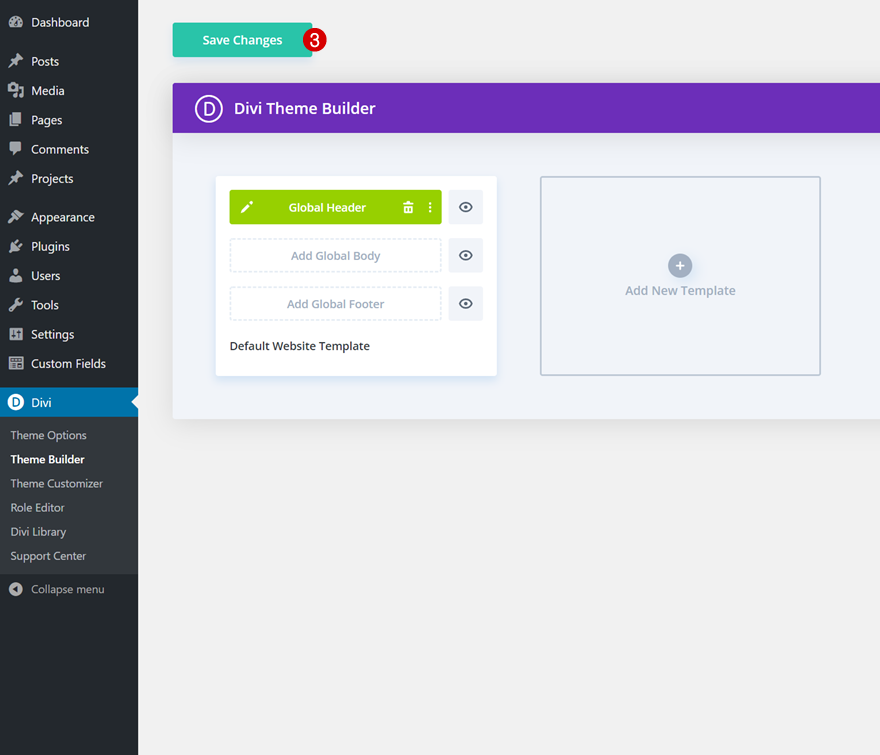The height and width of the screenshot is (755, 880).
Task: Click Divi Theme Builder heading
Action: click(x=304, y=108)
